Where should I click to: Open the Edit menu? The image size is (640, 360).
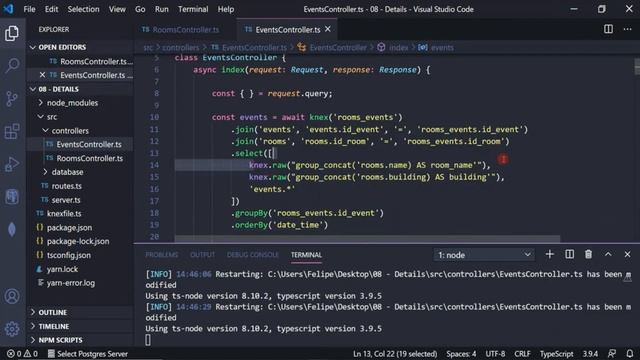tap(51, 9)
